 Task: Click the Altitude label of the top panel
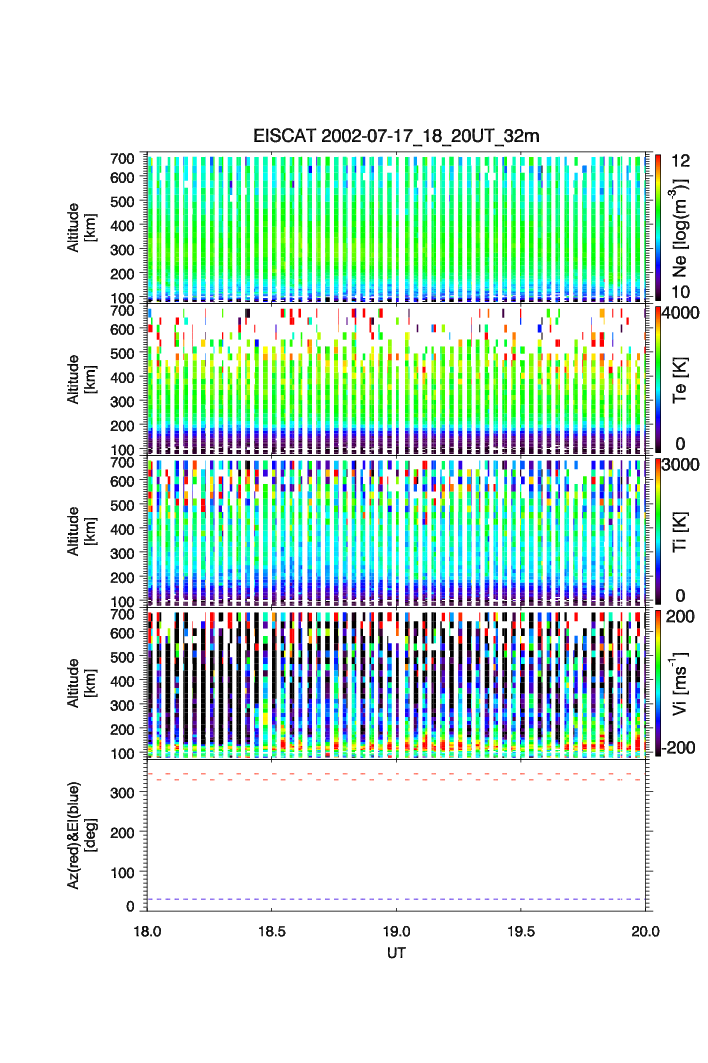pyautogui.click(x=80, y=227)
